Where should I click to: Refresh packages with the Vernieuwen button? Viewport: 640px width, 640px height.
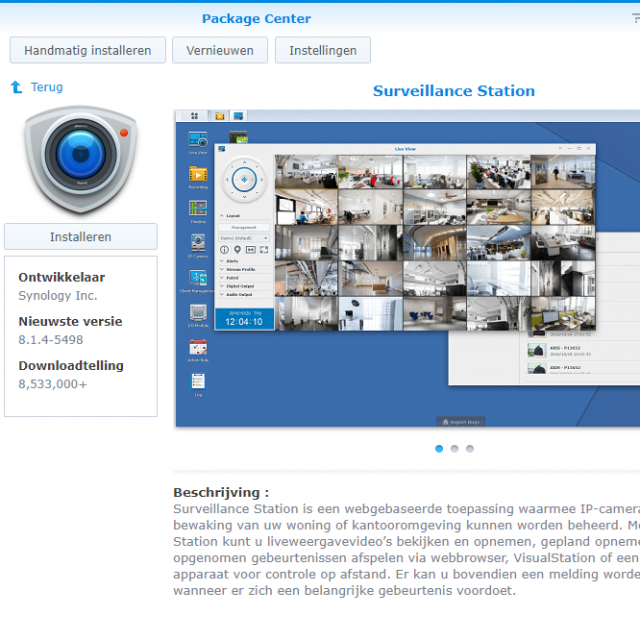[220, 50]
